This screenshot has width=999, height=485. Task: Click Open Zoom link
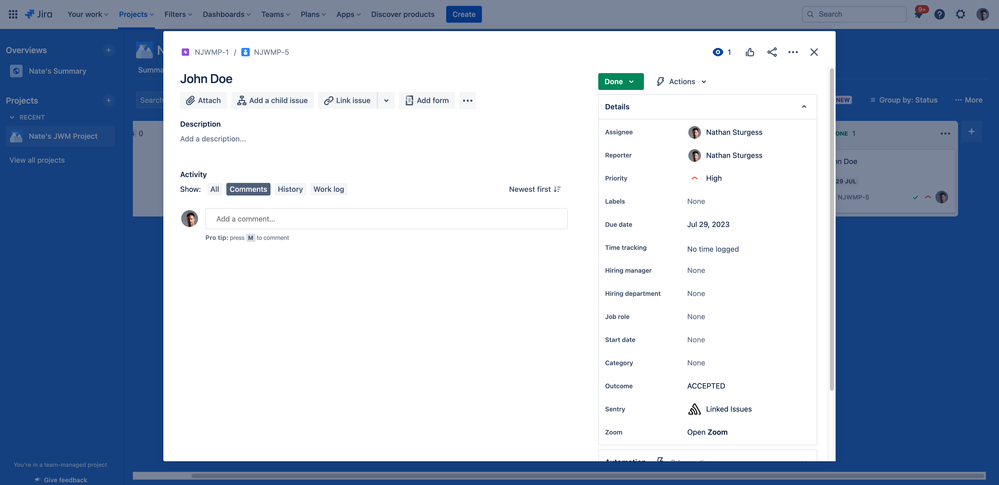coord(707,432)
